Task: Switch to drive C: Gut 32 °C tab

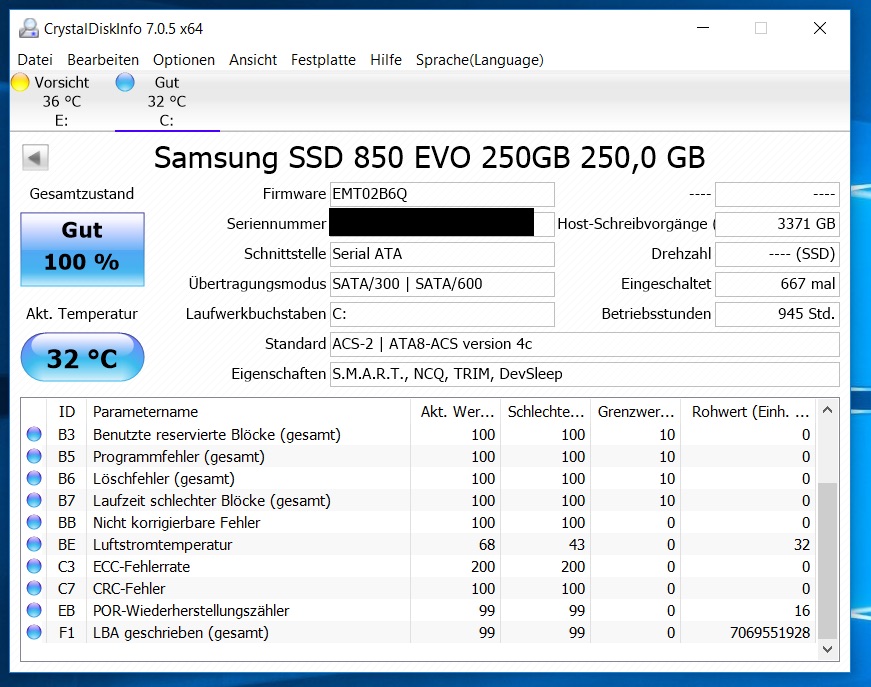Action: pos(167,101)
